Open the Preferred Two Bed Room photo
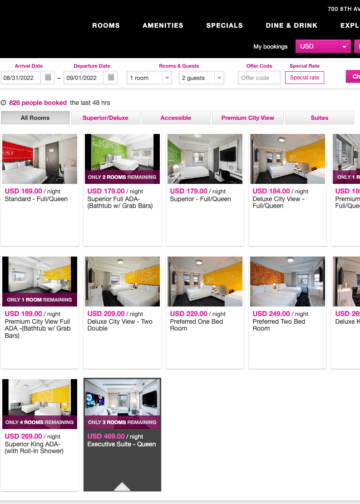This screenshot has width=360, height=504. pos(287,281)
